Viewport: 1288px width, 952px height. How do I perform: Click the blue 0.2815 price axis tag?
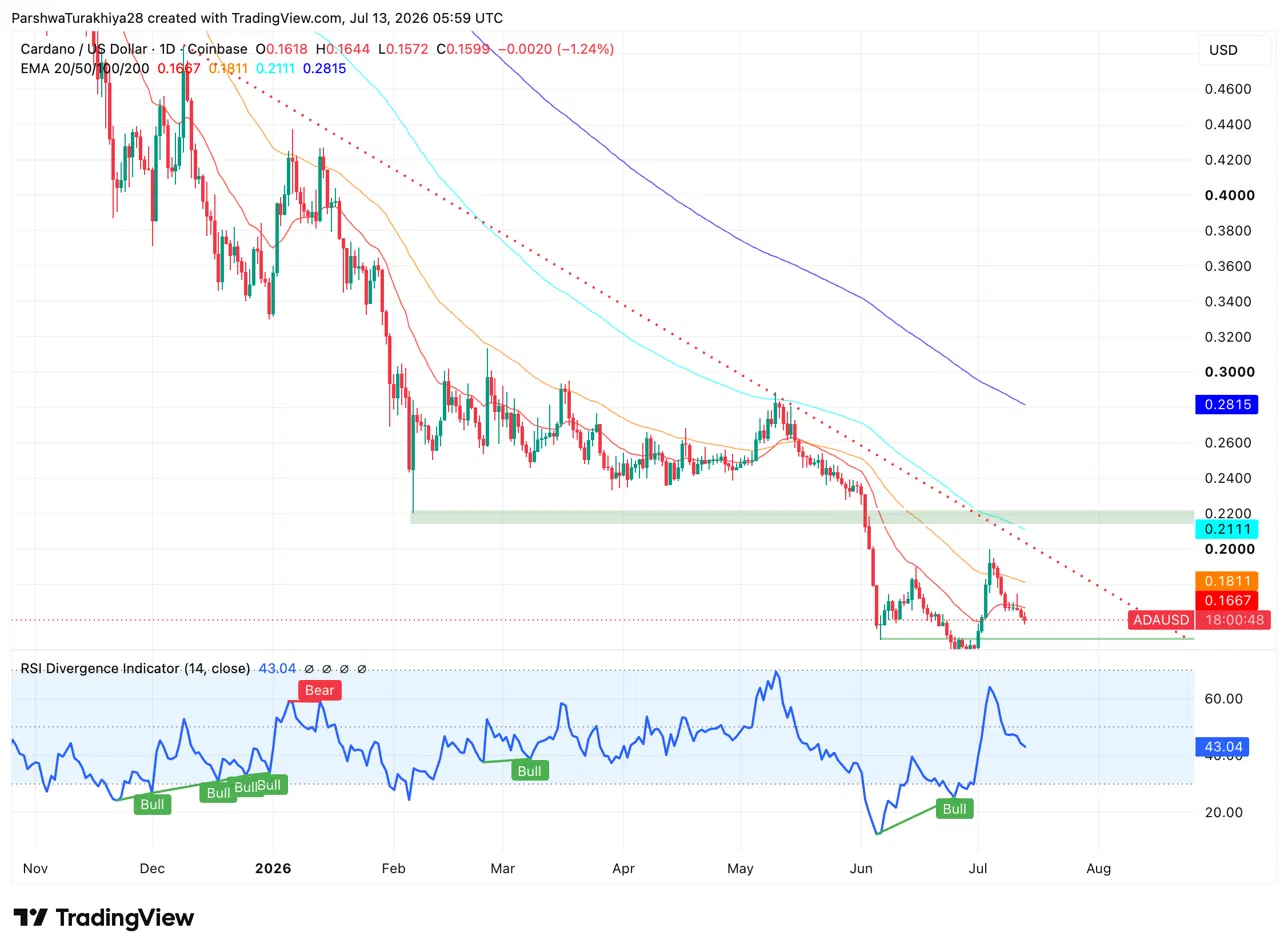pyautogui.click(x=1226, y=405)
